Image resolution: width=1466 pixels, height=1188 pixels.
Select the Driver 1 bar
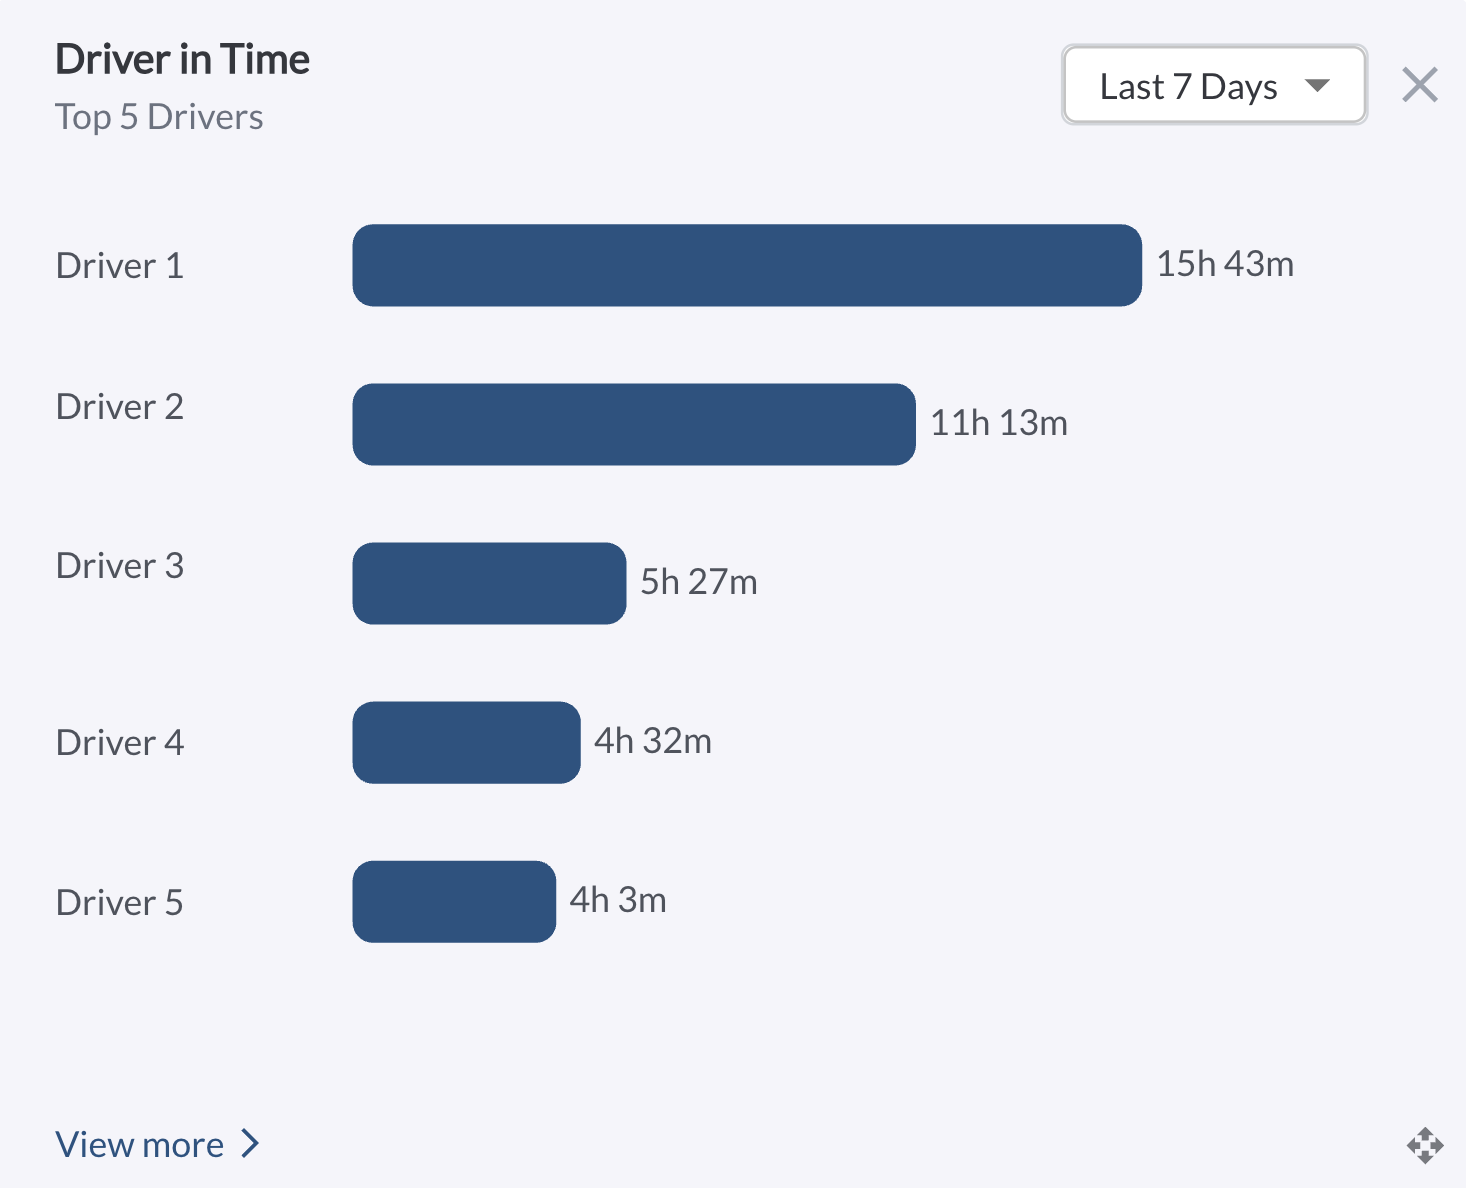(x=746, y=265)
